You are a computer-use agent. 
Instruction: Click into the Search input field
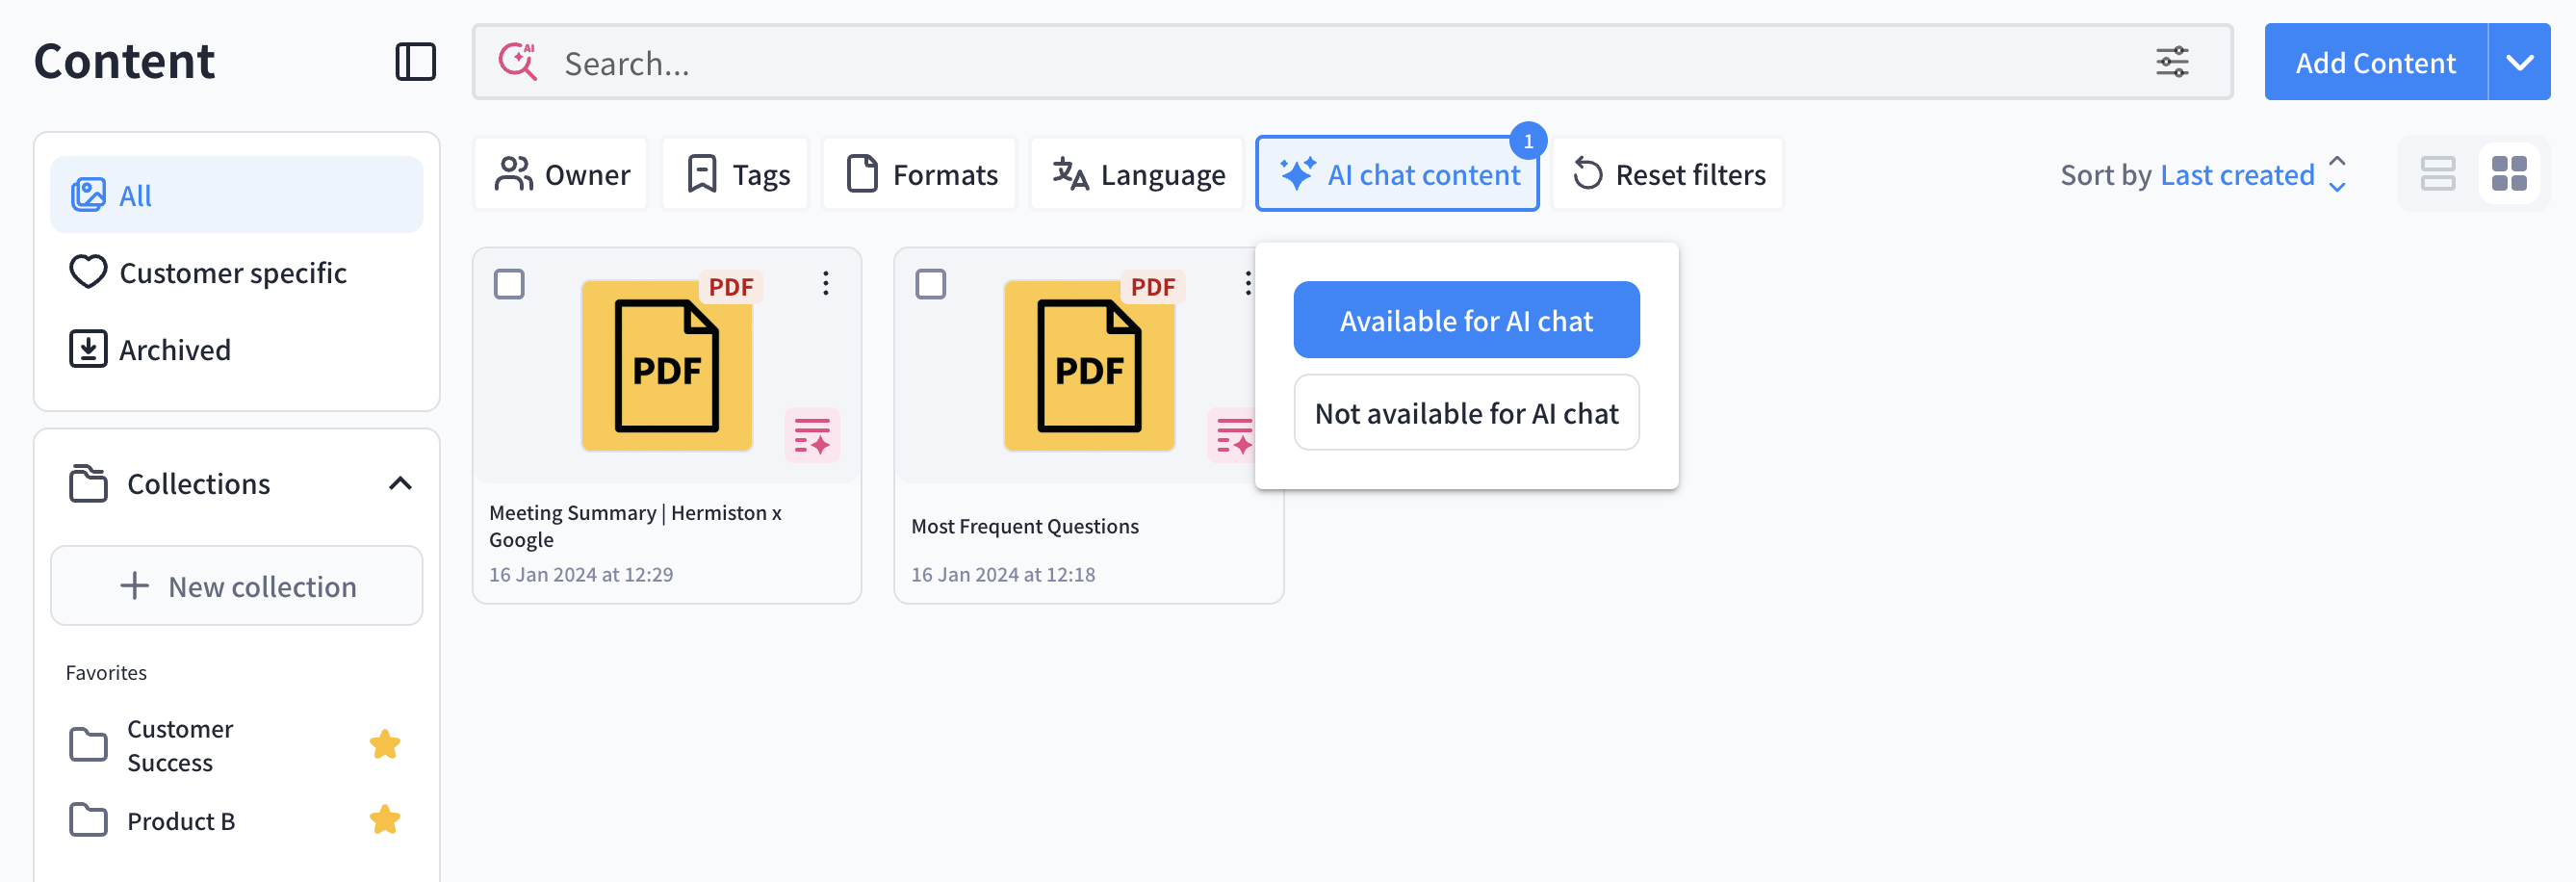coord(1300,63)
